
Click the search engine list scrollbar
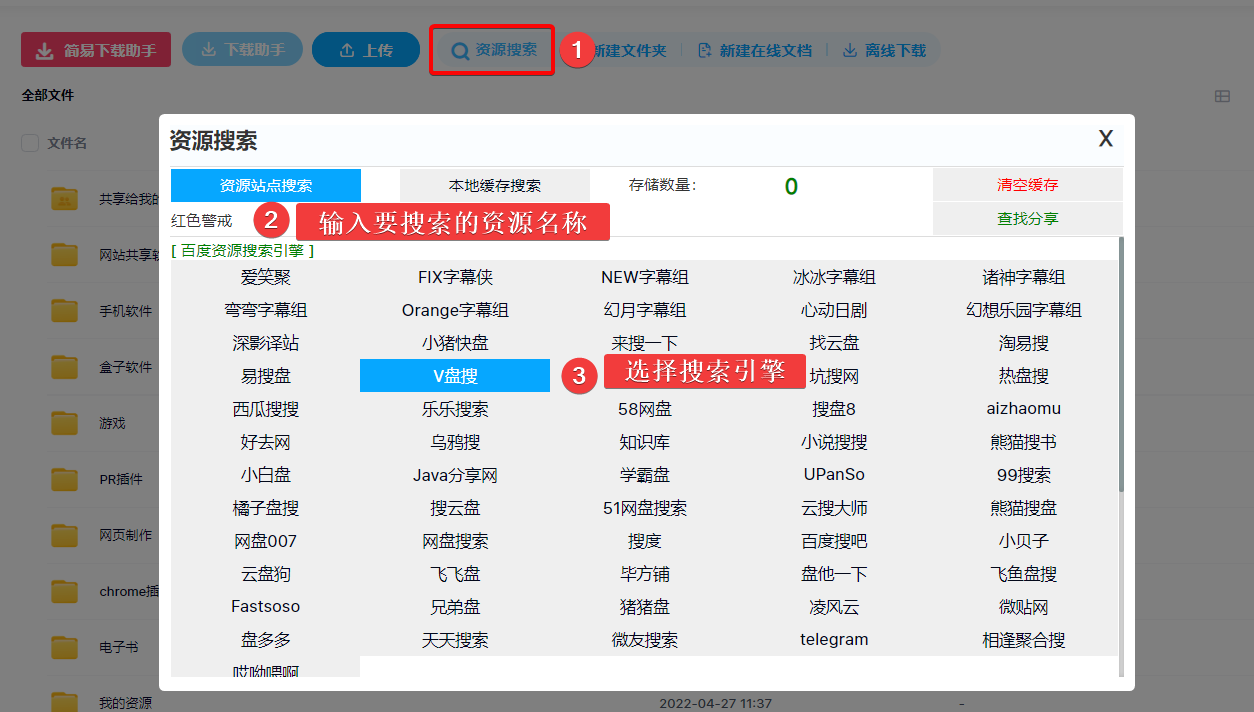tap(1121, 400)
